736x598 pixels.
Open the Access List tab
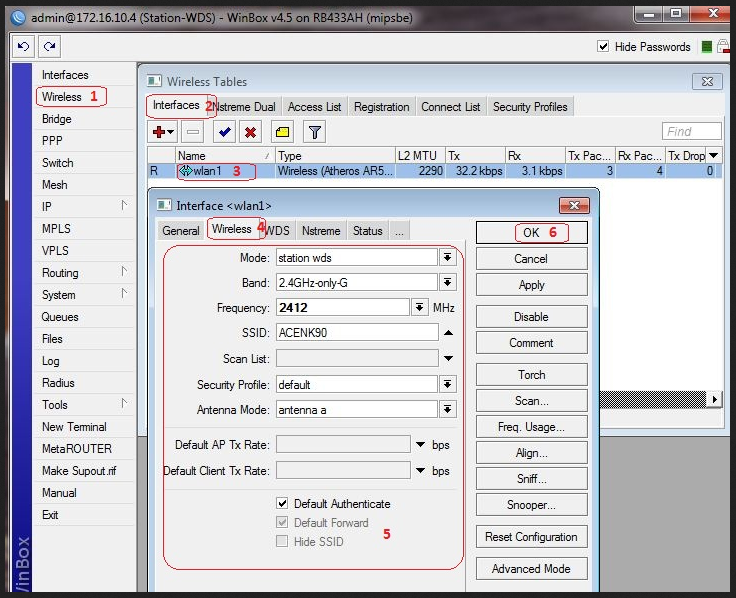tap(314, 107)
